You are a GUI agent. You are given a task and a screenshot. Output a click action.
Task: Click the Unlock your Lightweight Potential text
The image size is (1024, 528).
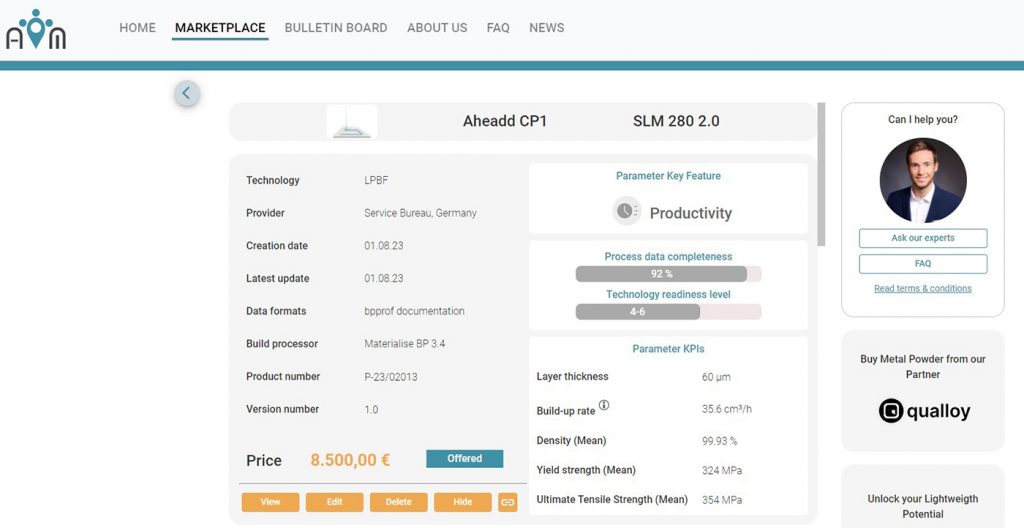coord(923,506)
